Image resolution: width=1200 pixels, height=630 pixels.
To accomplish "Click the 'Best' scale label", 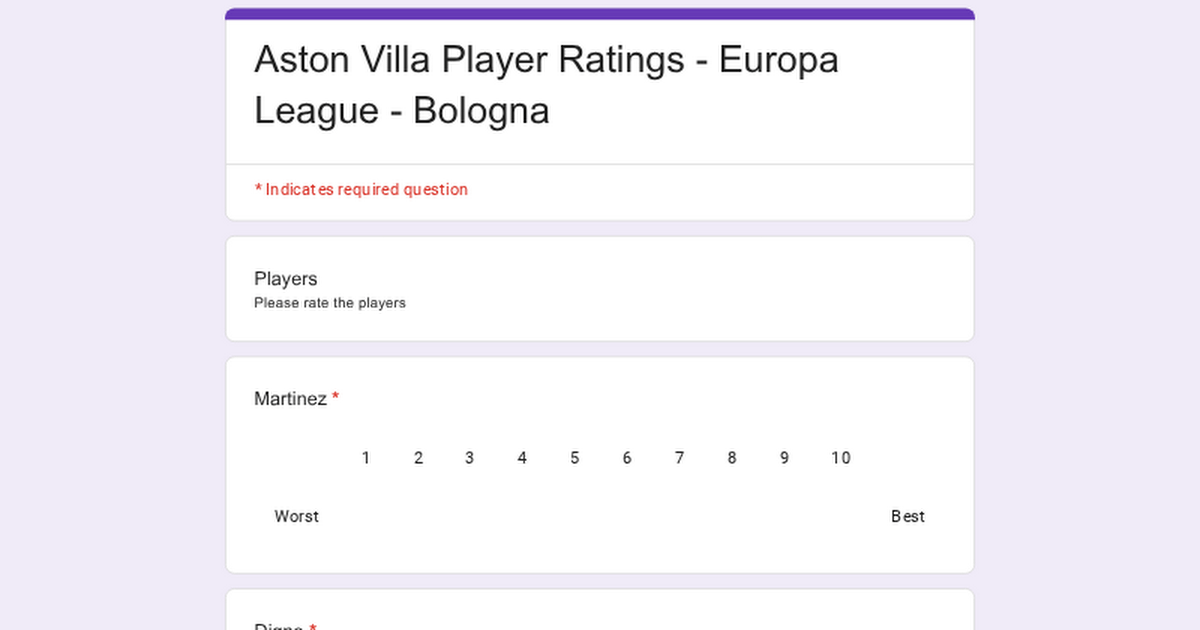I will [x=908, y=516].
